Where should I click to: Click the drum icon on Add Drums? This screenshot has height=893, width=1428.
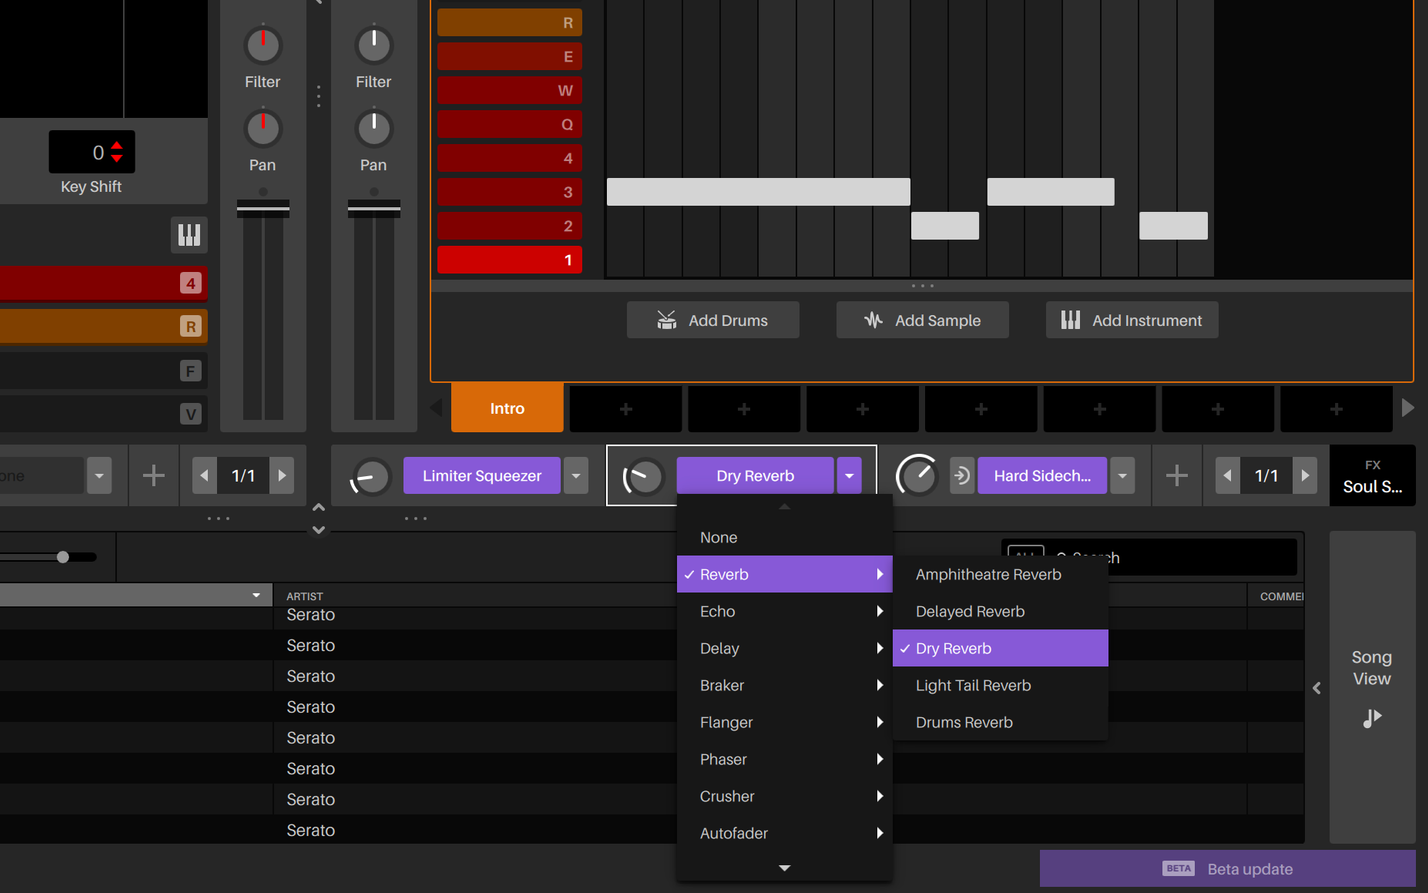pyautogui.click(x=665, y=320)
